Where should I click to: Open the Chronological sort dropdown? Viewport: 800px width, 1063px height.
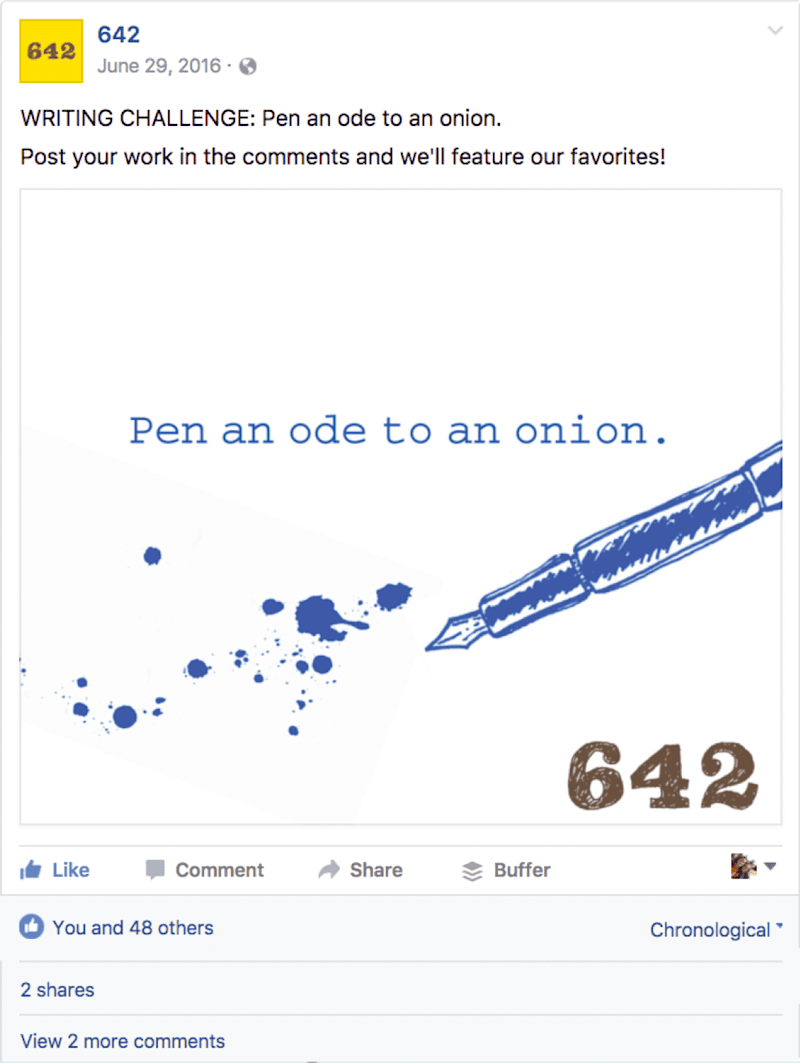coord(716,930)
